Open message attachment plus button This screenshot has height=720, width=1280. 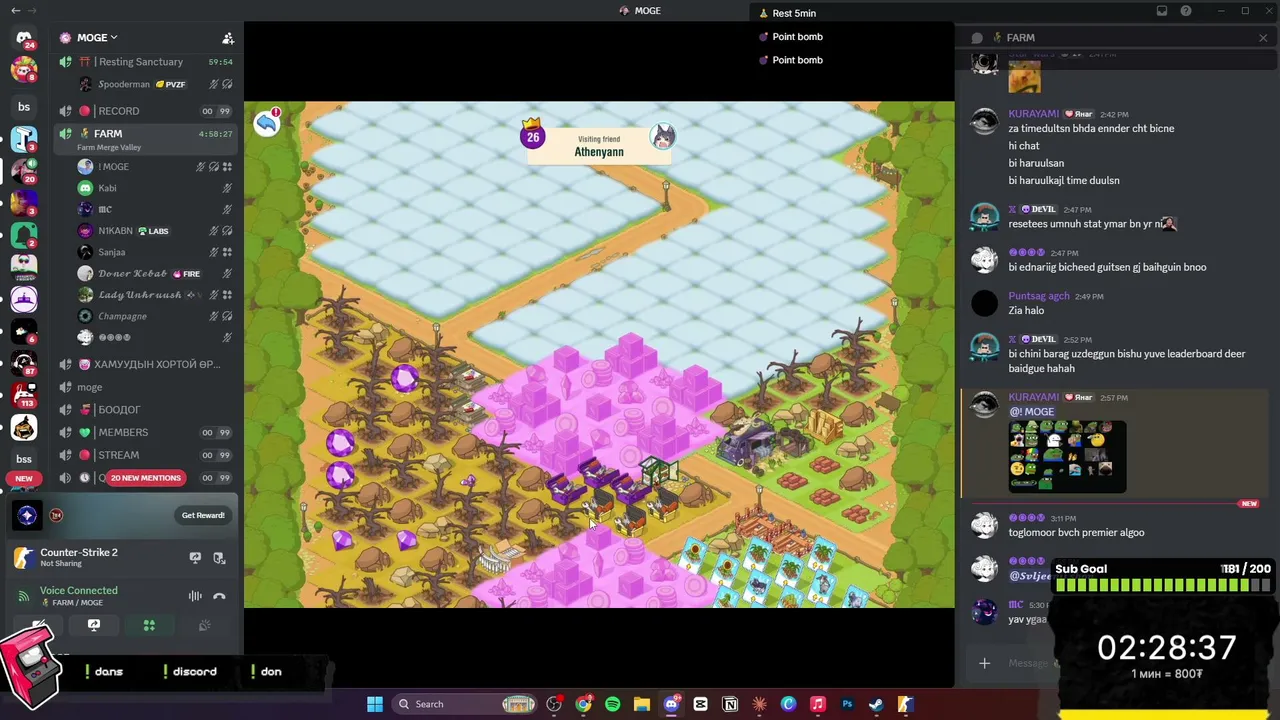coord(984,663)
